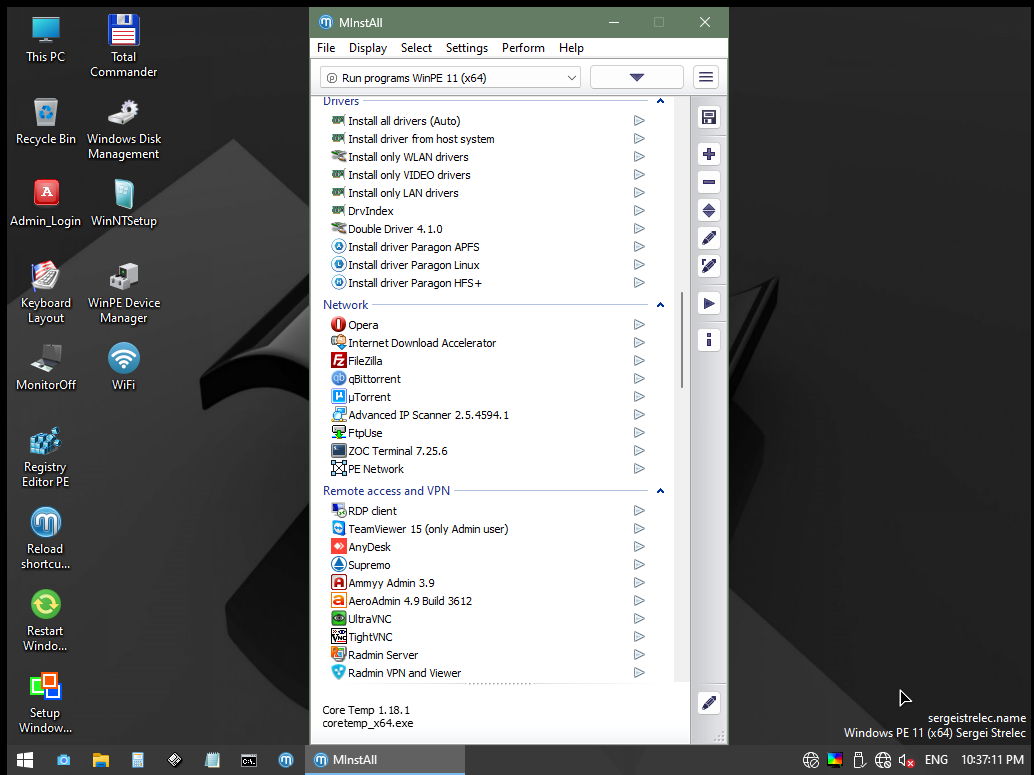The width and height of the screenshot is (1034, 775).
Task: Open the Perform menu
Action: point(523,48)
